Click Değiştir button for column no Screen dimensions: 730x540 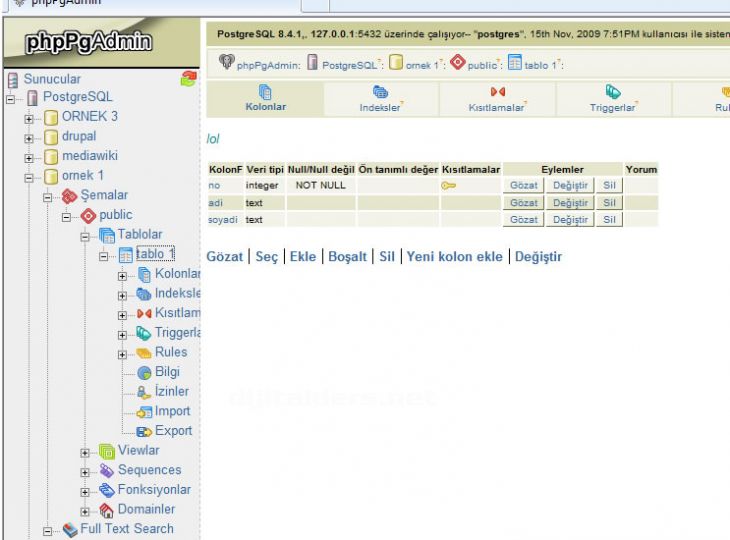(x=570, y=185)
